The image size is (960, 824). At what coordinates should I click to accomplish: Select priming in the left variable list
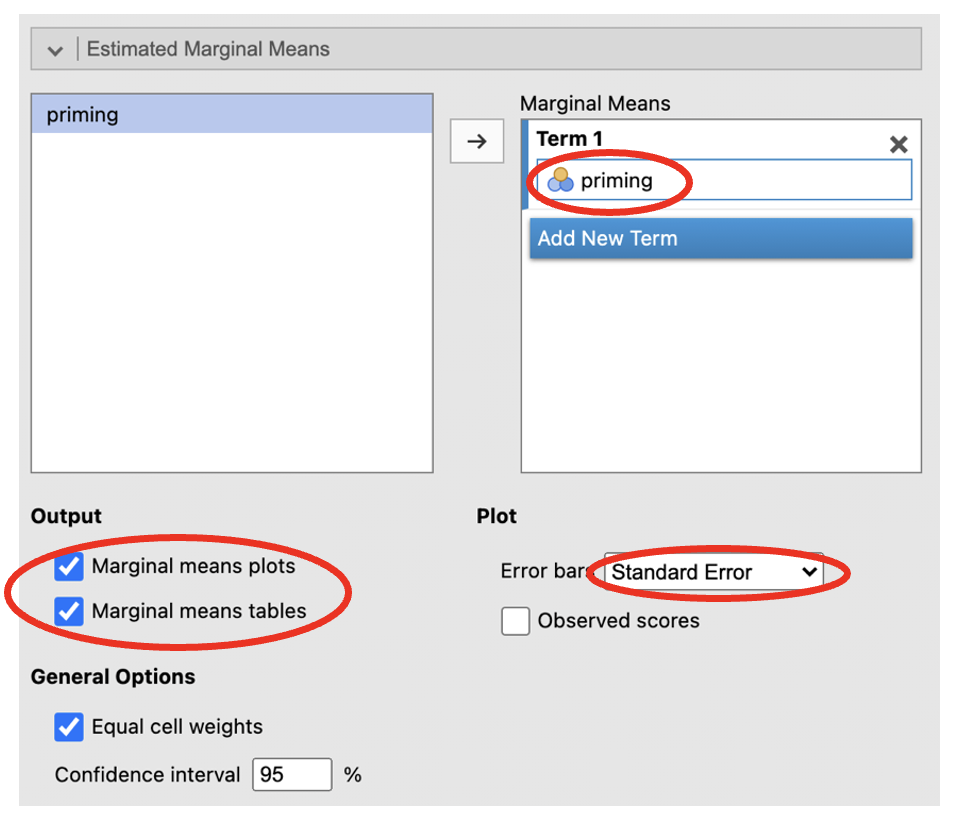(82, 115)
